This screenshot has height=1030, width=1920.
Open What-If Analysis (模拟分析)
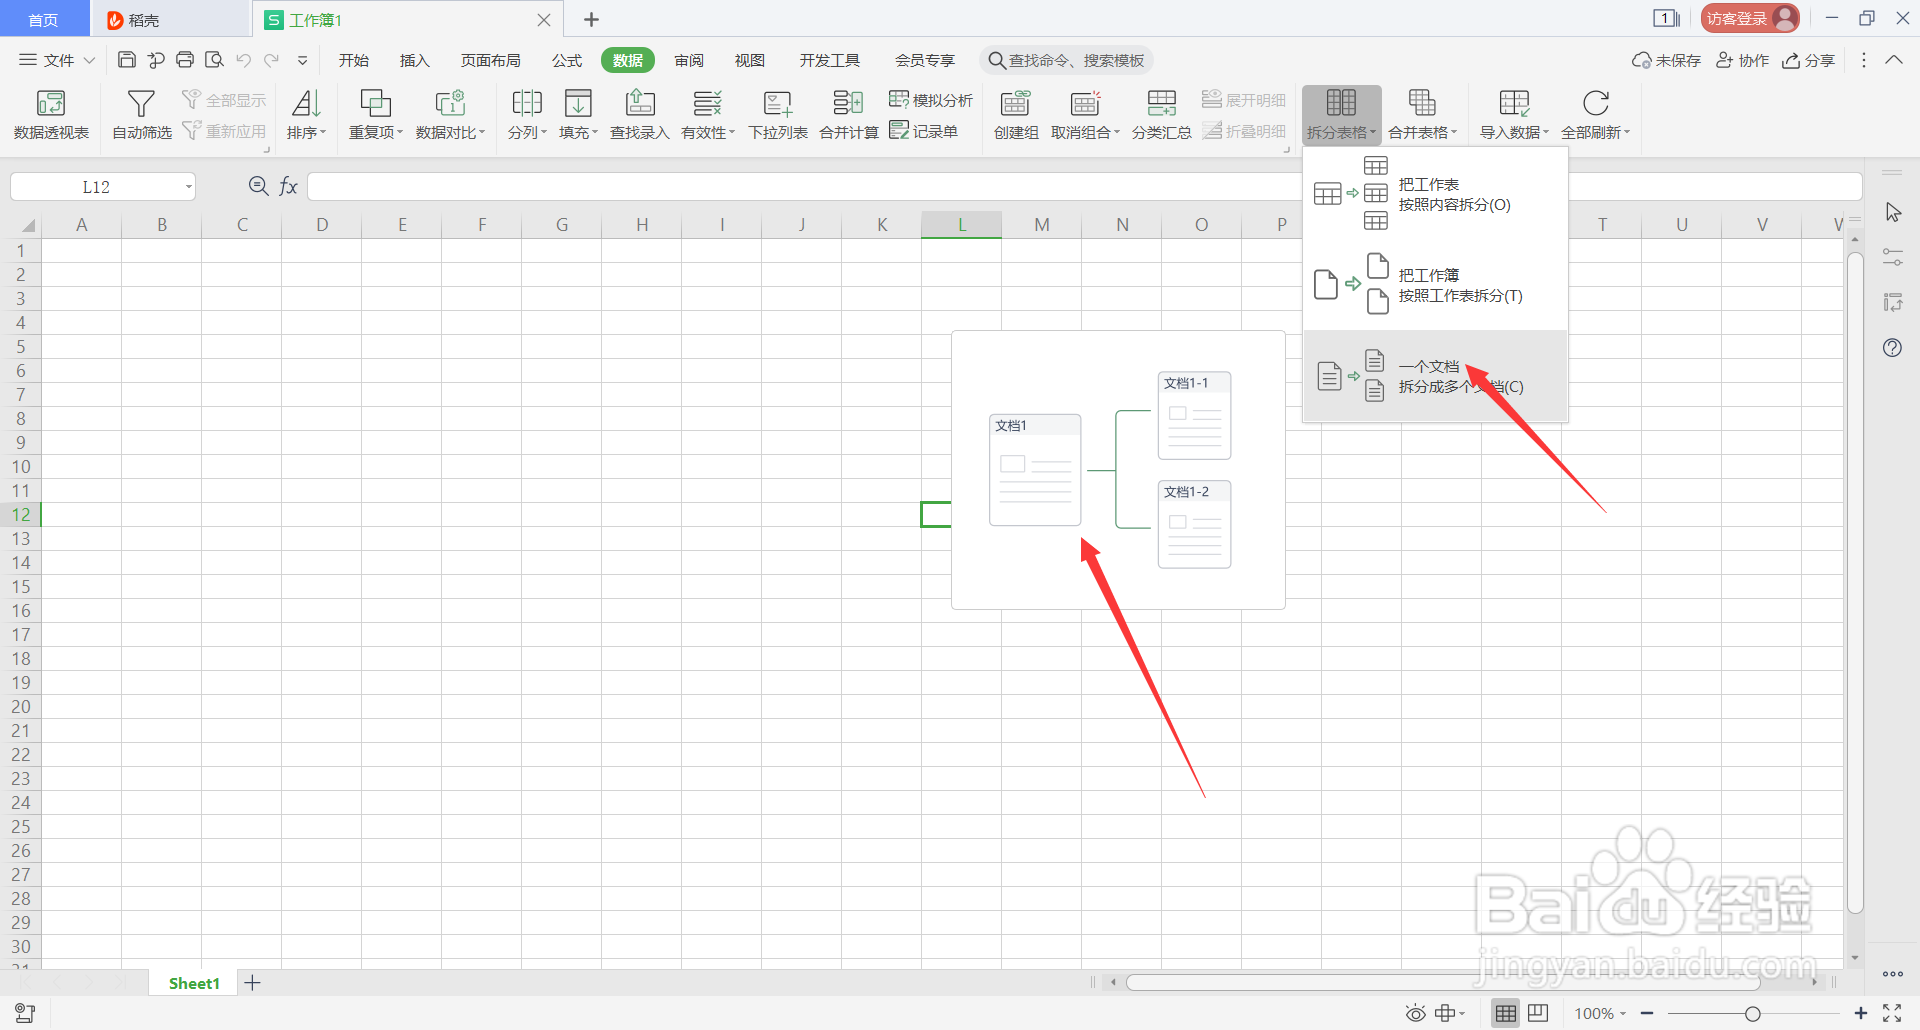point(930,100)
